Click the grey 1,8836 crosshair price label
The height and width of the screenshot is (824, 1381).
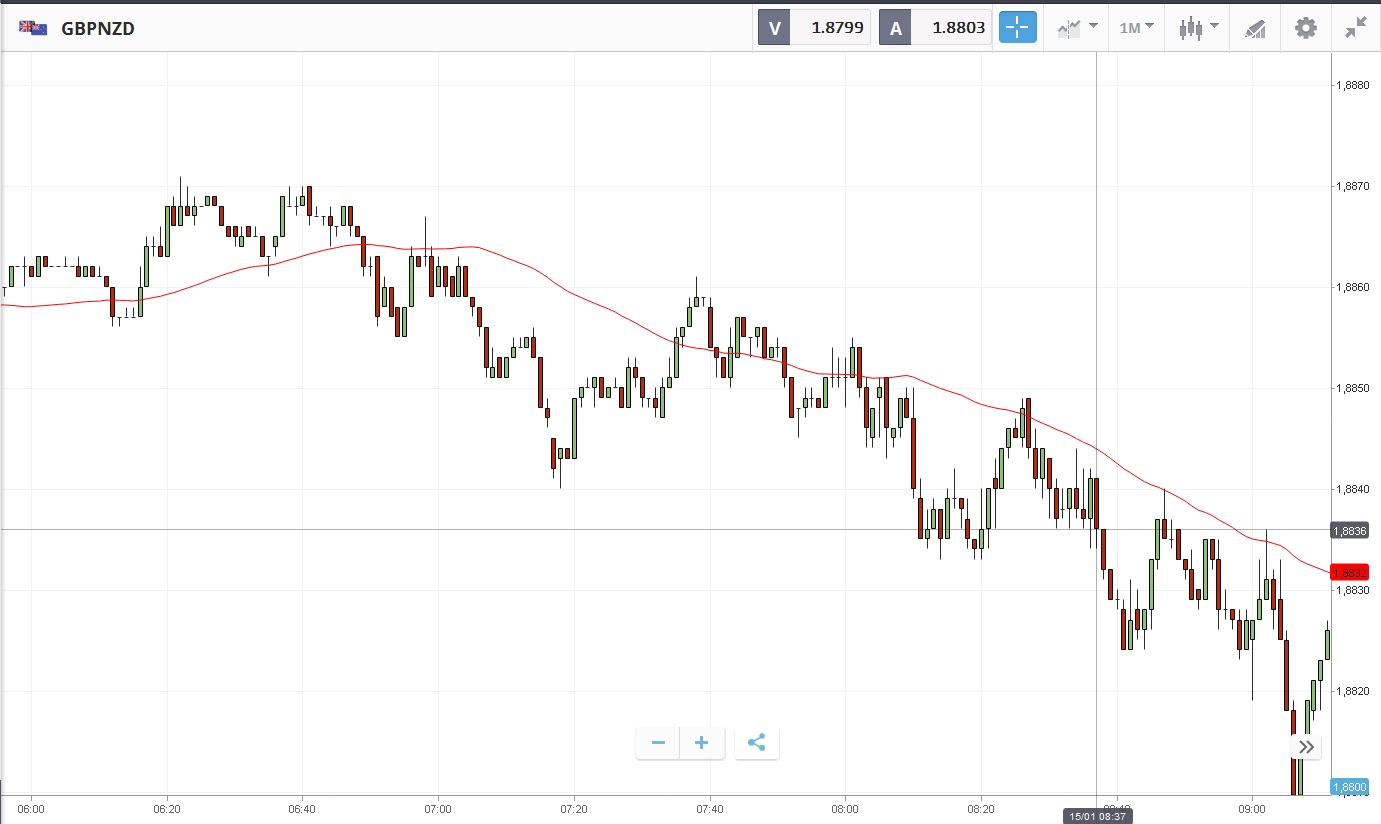coord(1350,530)
